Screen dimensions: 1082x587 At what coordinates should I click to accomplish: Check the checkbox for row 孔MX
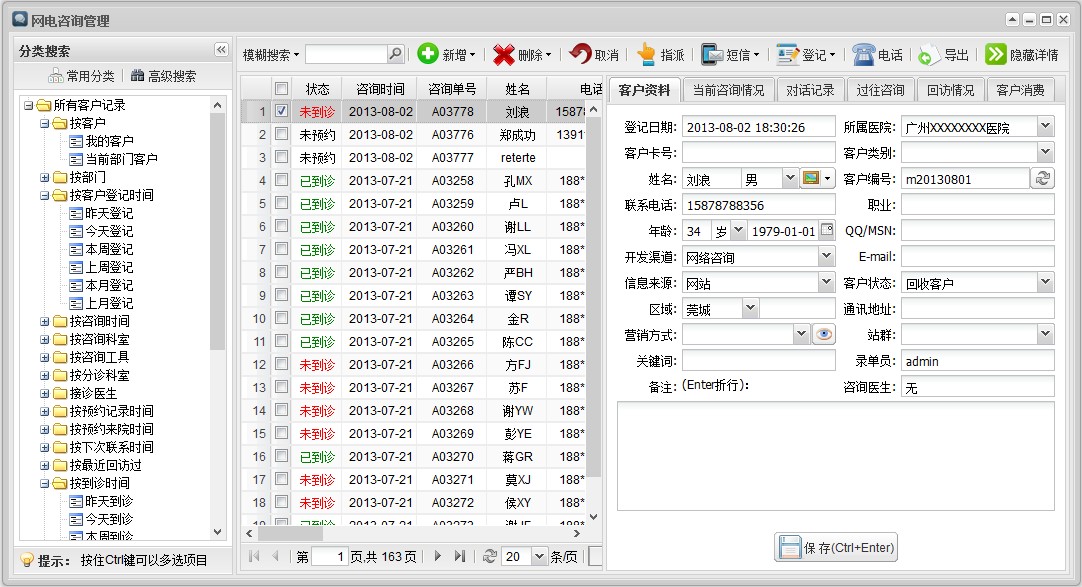pos(282,180)
